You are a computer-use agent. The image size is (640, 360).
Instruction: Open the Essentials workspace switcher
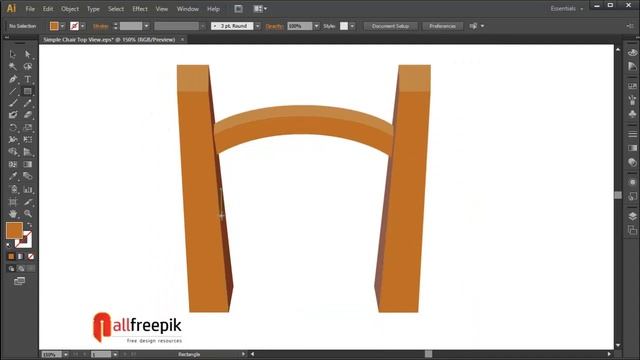567,9
